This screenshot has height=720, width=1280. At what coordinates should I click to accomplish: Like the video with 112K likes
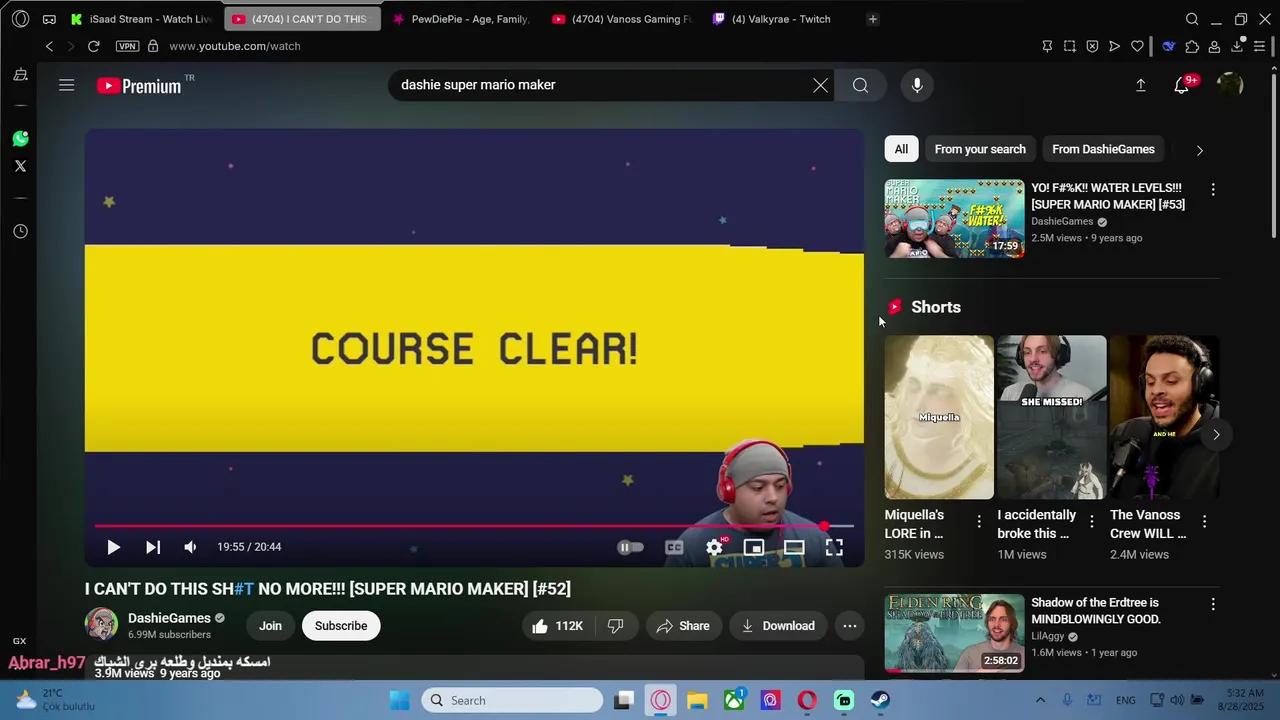pyautogui.click(x=558, y=626)
